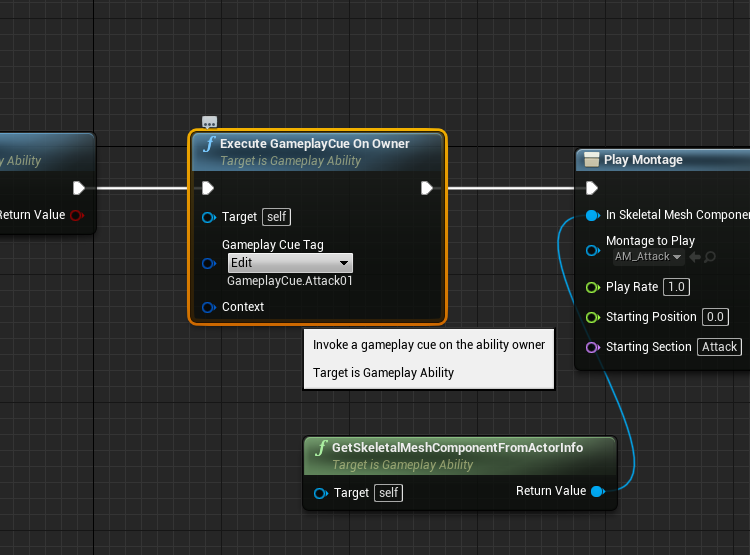The height and width of the screenshot is (555, 750).
Task: Click the Play Montage node header icon
Action: coord(592,159)
